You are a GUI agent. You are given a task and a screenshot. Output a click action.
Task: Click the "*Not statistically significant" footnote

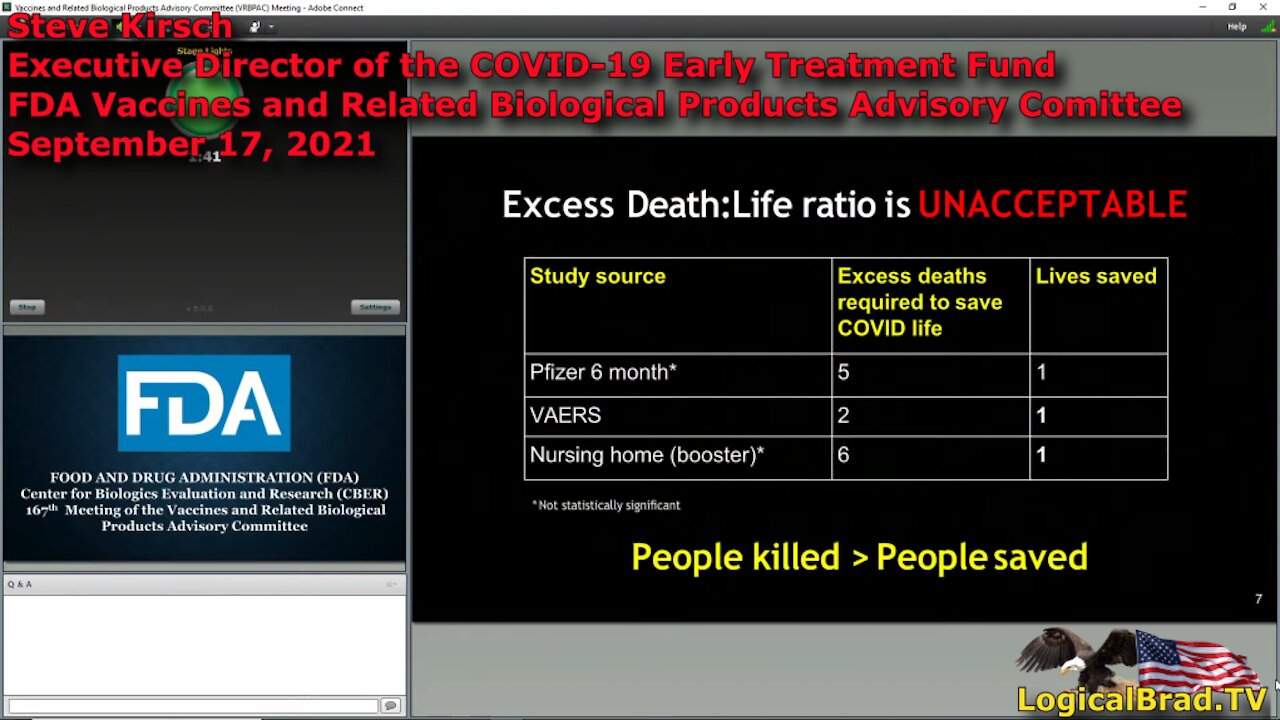(606, 505)
